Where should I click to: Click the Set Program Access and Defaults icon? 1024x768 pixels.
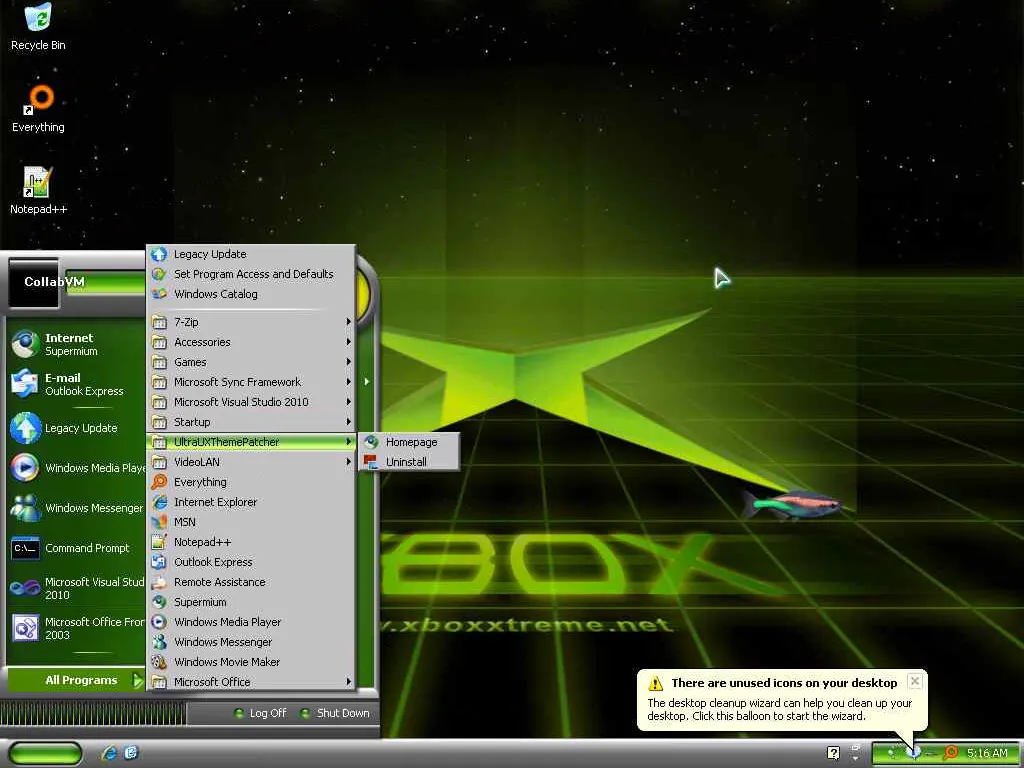(x=159, y=274)
